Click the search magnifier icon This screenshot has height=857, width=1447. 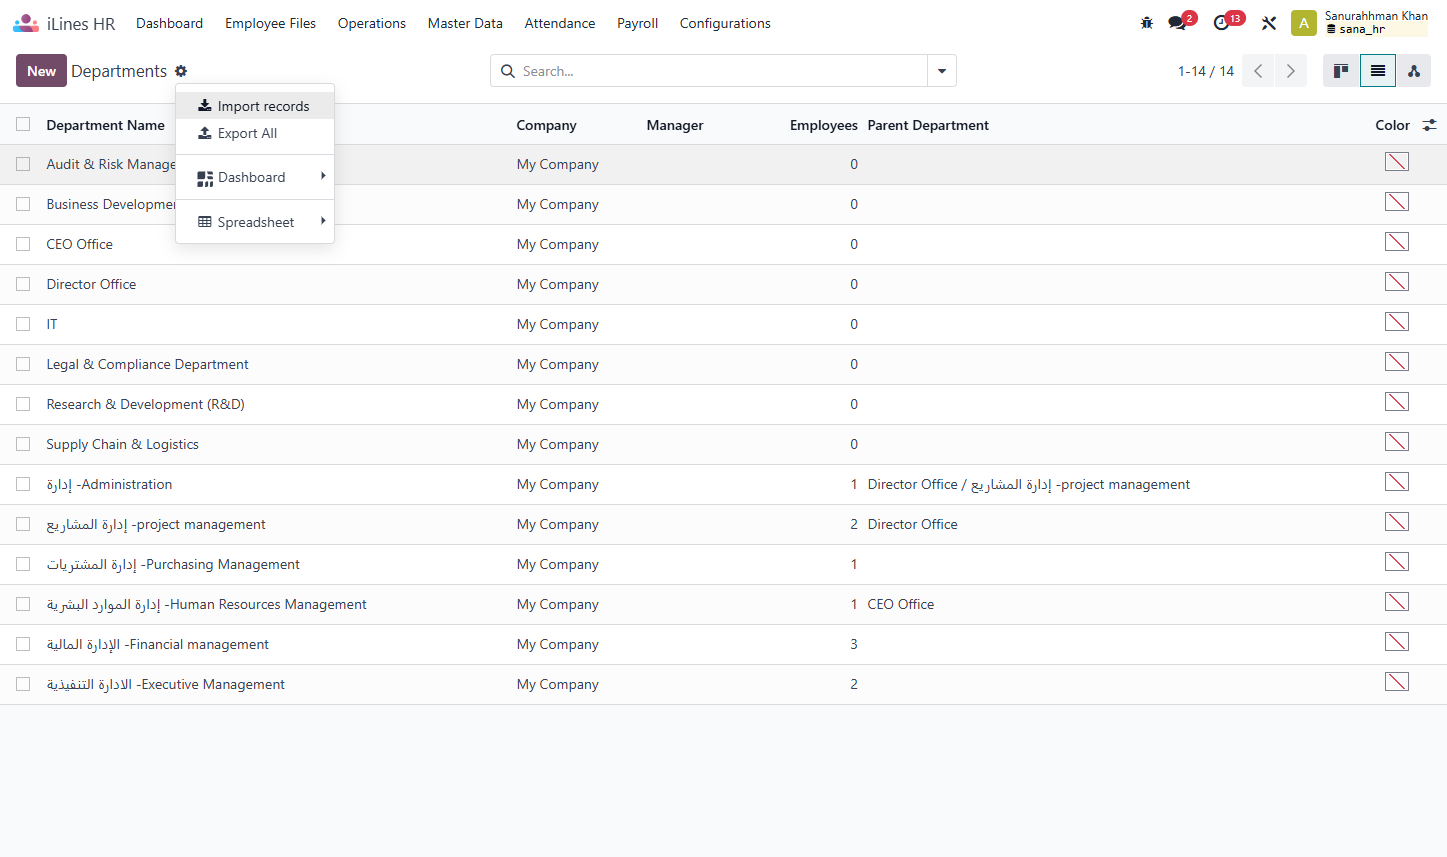coord(508,71)
